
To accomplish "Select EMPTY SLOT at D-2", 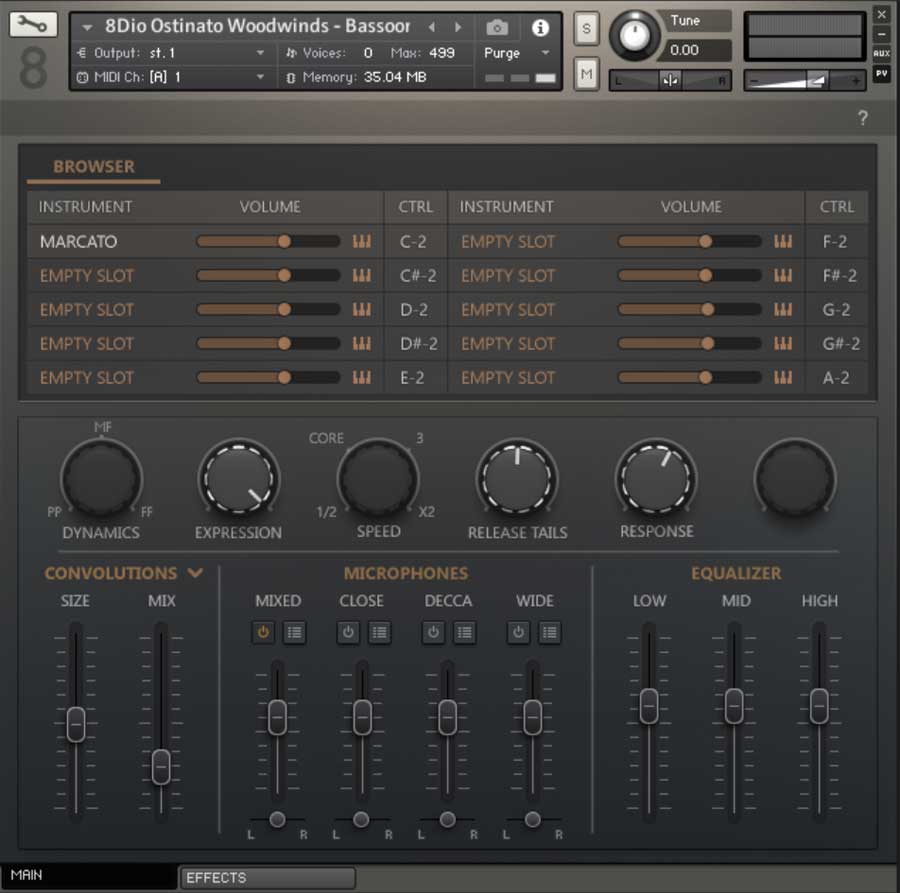I will tap(87, 310).
